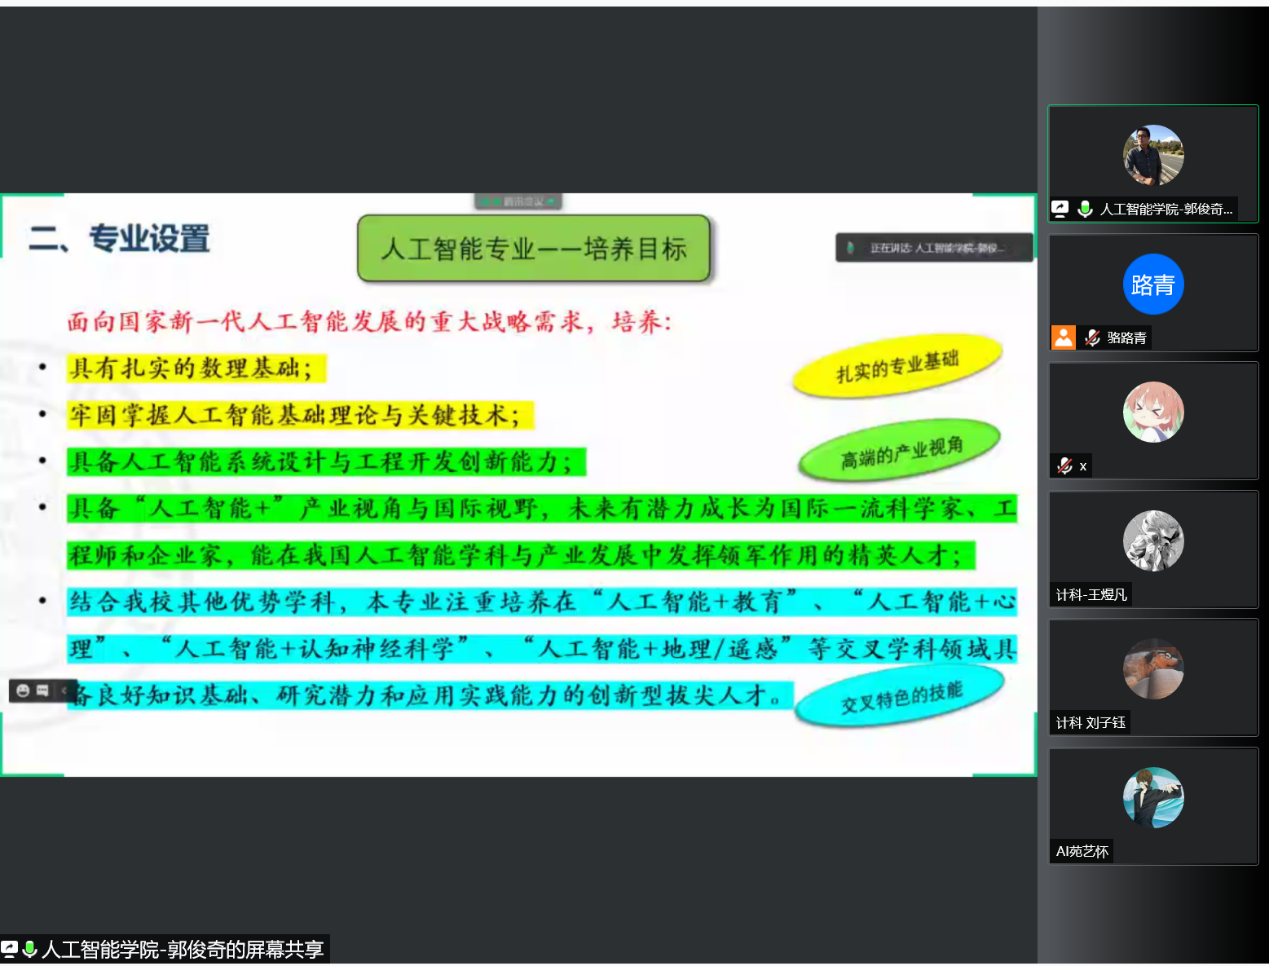Unmute participant x's microphone
This screenshot has height=966, width=1269.
click(1064, 465)
